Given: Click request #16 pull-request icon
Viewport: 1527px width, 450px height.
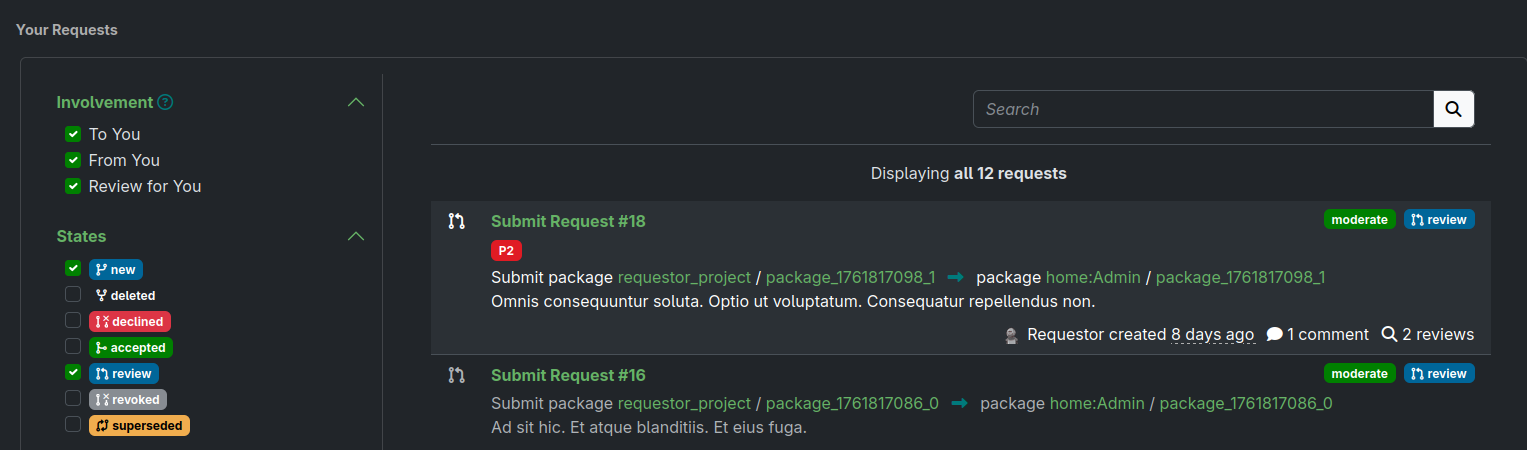Looking at the screenshot, I should click(457, 375).
